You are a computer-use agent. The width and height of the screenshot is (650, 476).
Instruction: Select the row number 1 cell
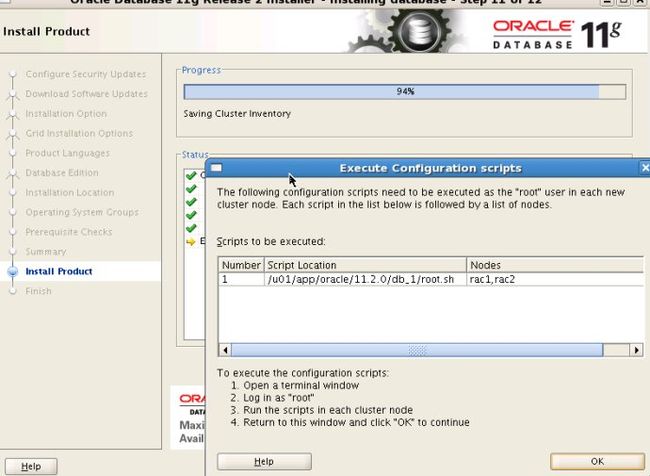coord(241,279)
